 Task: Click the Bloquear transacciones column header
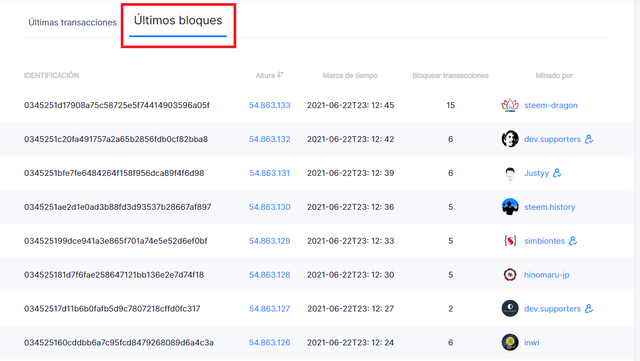click(450, 76)
